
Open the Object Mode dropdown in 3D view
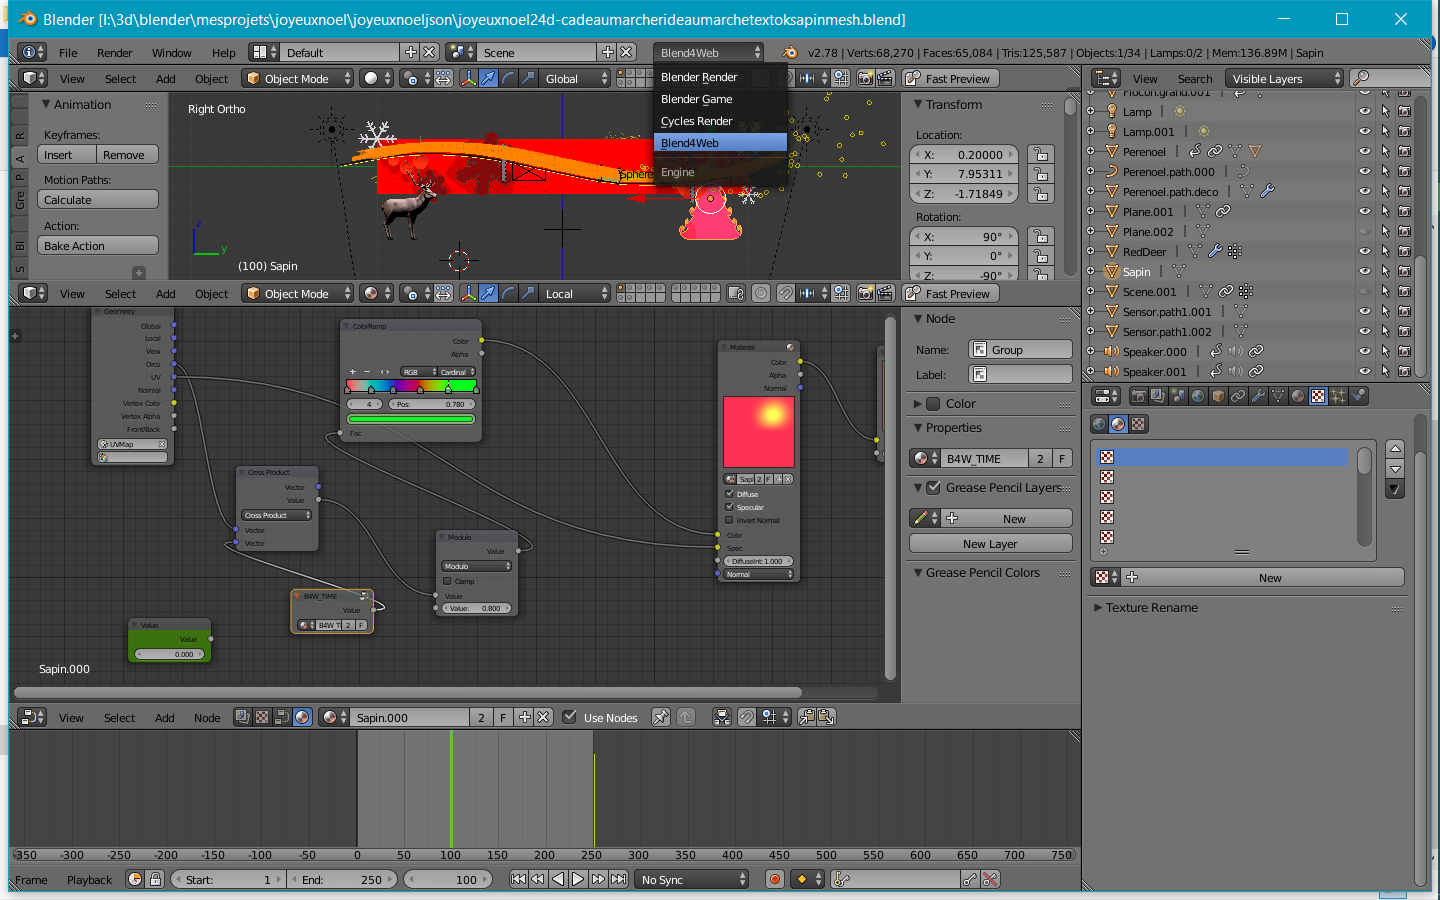[299, 78]
